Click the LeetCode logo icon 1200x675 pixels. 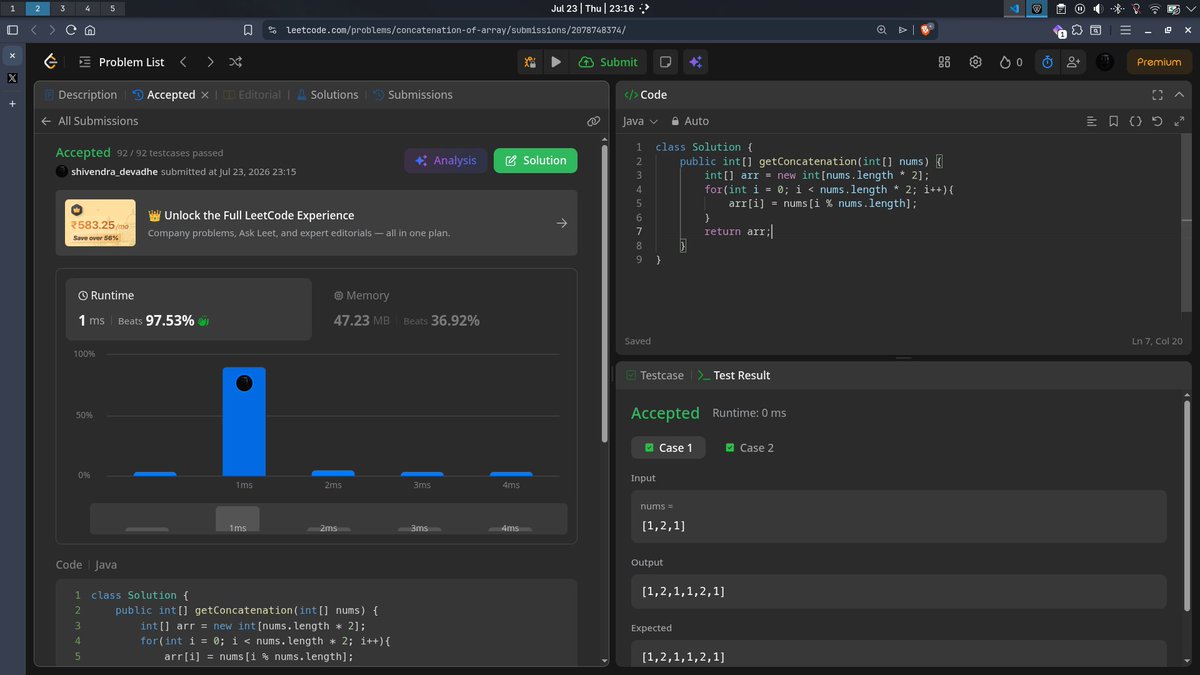point(51,62)
